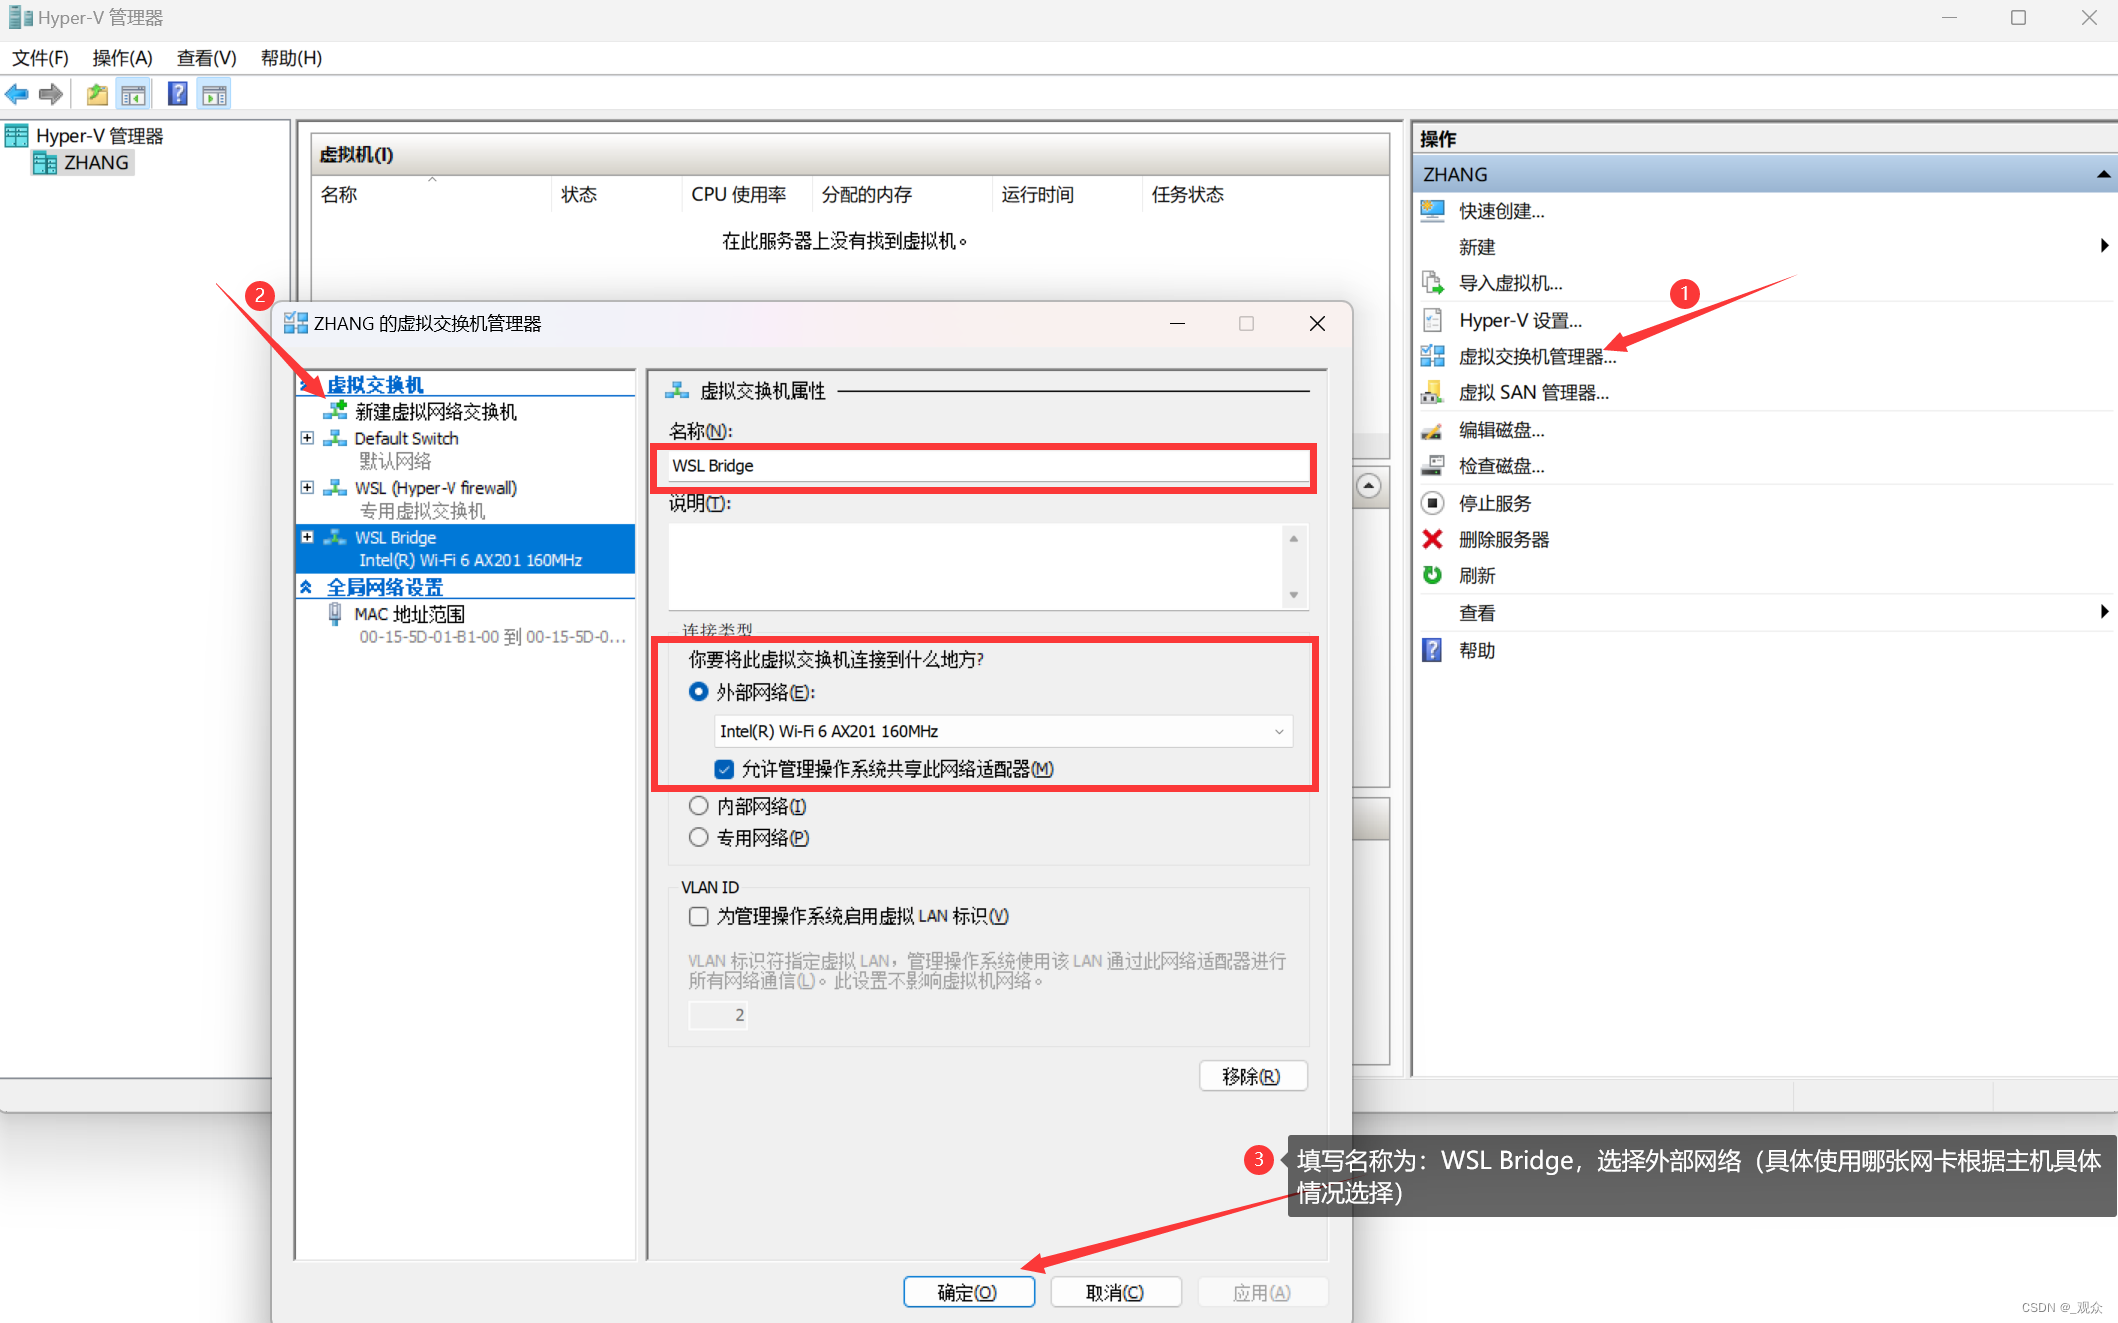The image size is (2118, 1323).
Task: Select the Internal network (内部网络) radio button
Action: point(699,806)
